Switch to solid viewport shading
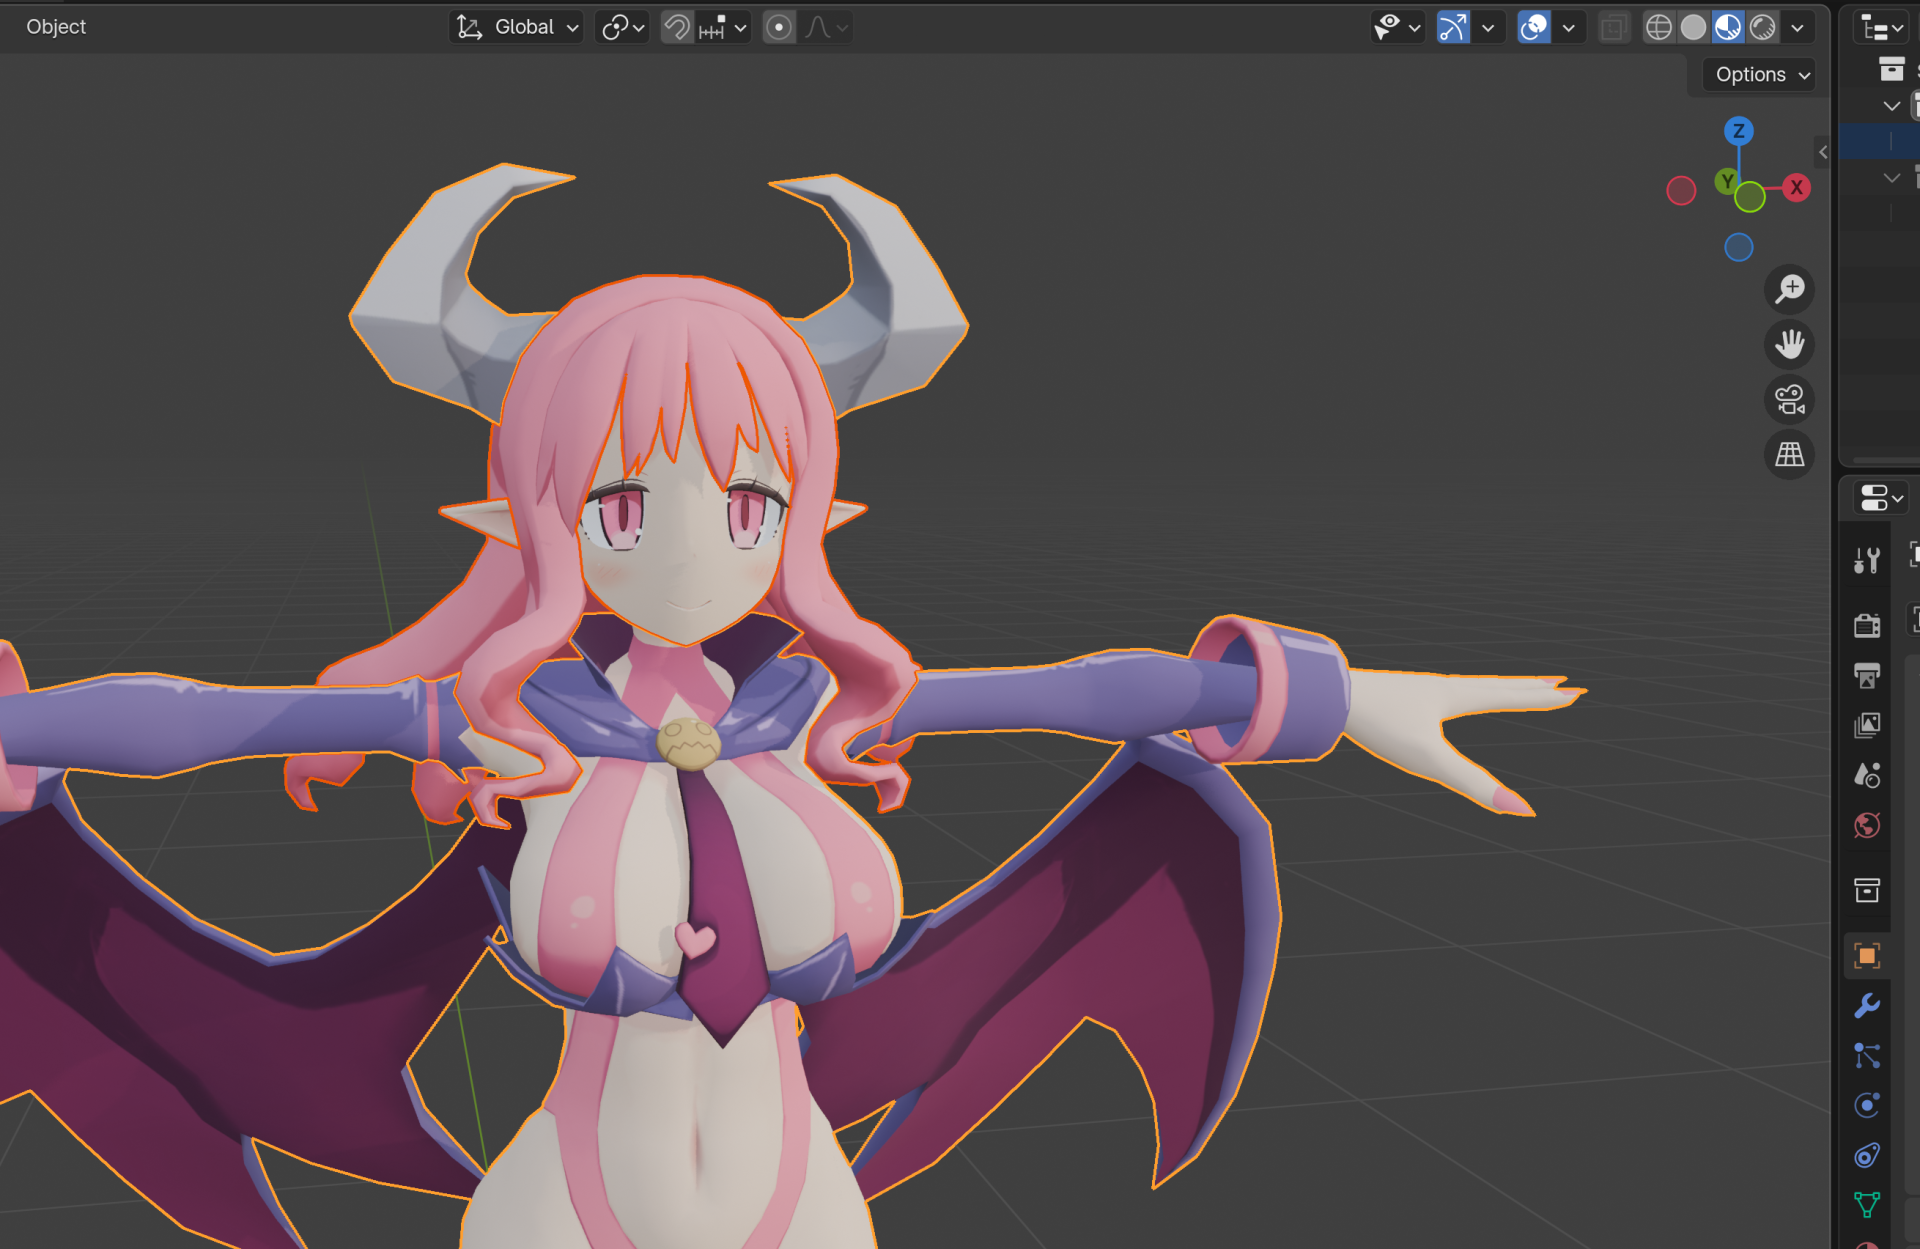Viewport: 1920px width, 1249px height. pyautogui.click(x=1693, y=27)
